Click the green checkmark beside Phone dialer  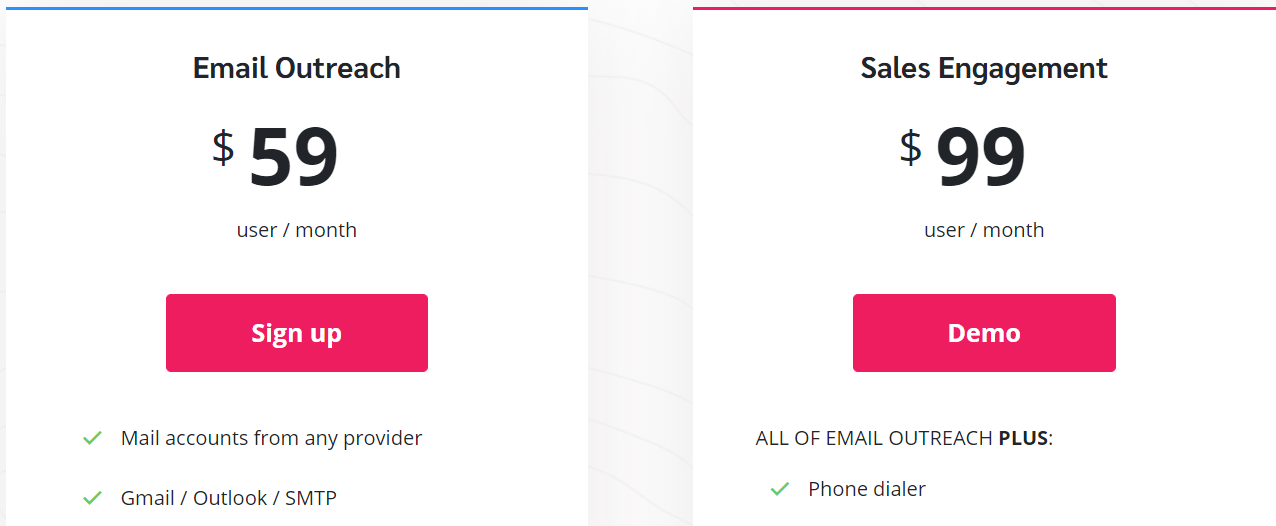tap(780, 489)
